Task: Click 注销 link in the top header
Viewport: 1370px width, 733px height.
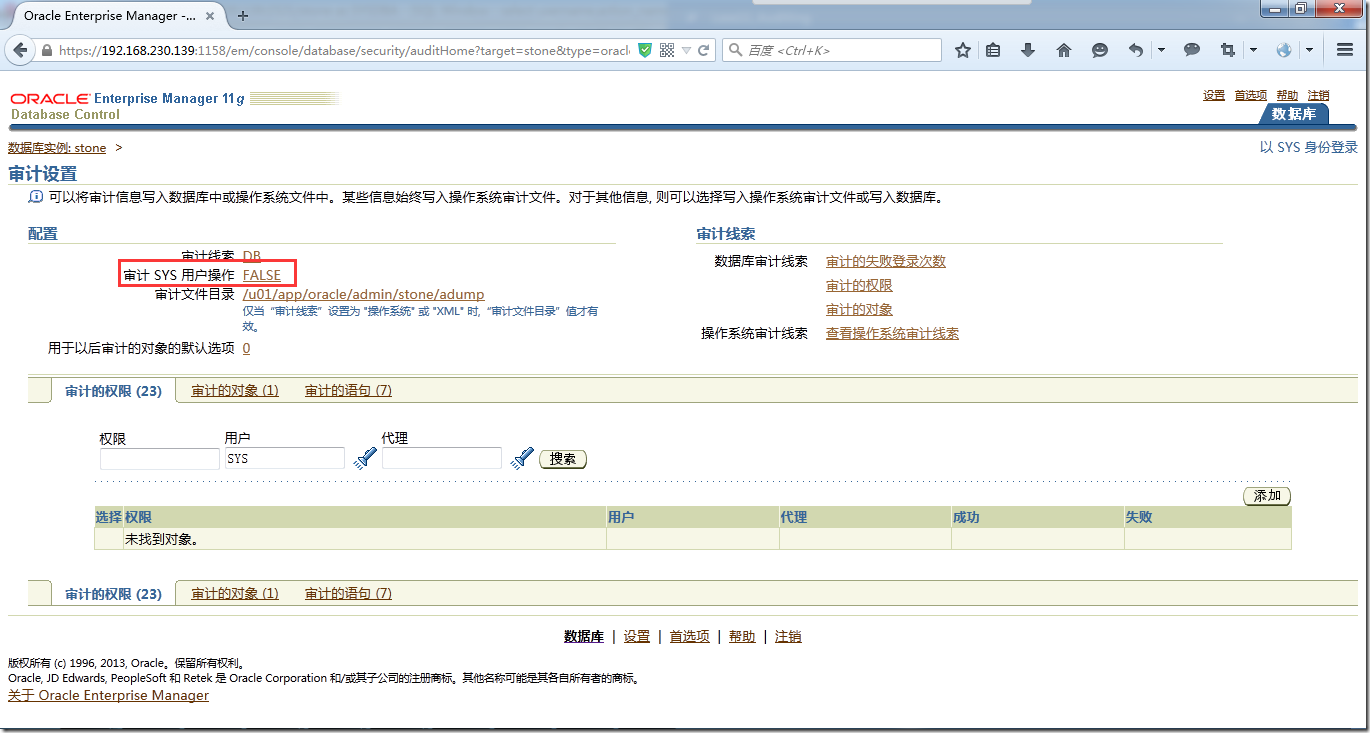Action: tap(1319, 95)
